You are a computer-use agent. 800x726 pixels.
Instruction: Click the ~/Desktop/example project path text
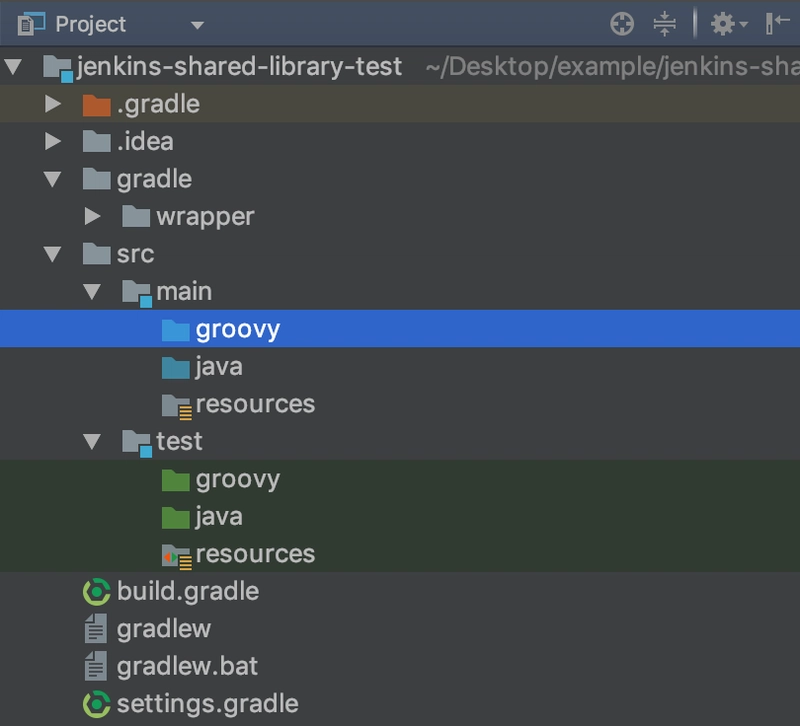pos(612,67)
